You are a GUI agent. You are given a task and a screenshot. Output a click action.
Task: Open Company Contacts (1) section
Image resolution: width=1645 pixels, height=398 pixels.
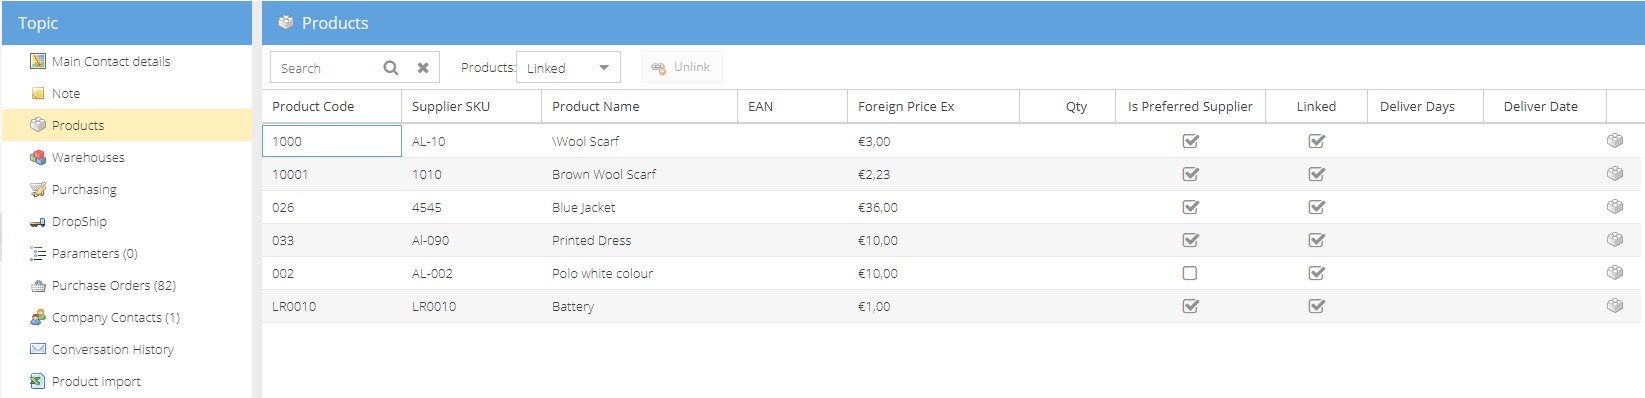115,317
